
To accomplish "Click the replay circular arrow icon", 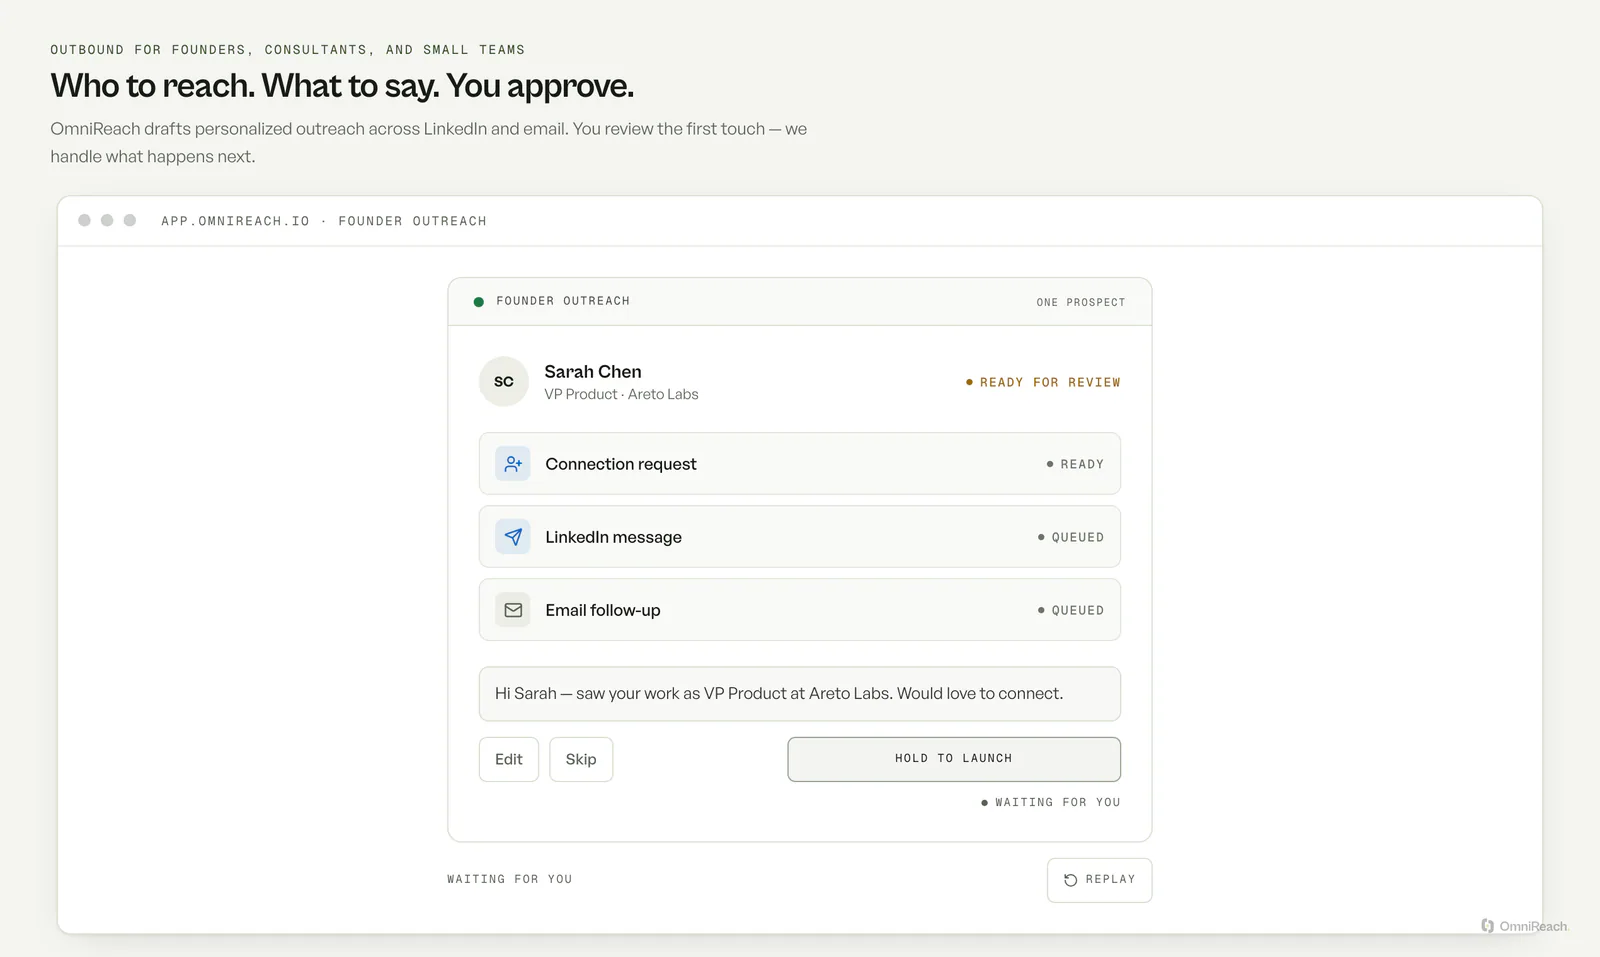I will [x=1071, y=880].
